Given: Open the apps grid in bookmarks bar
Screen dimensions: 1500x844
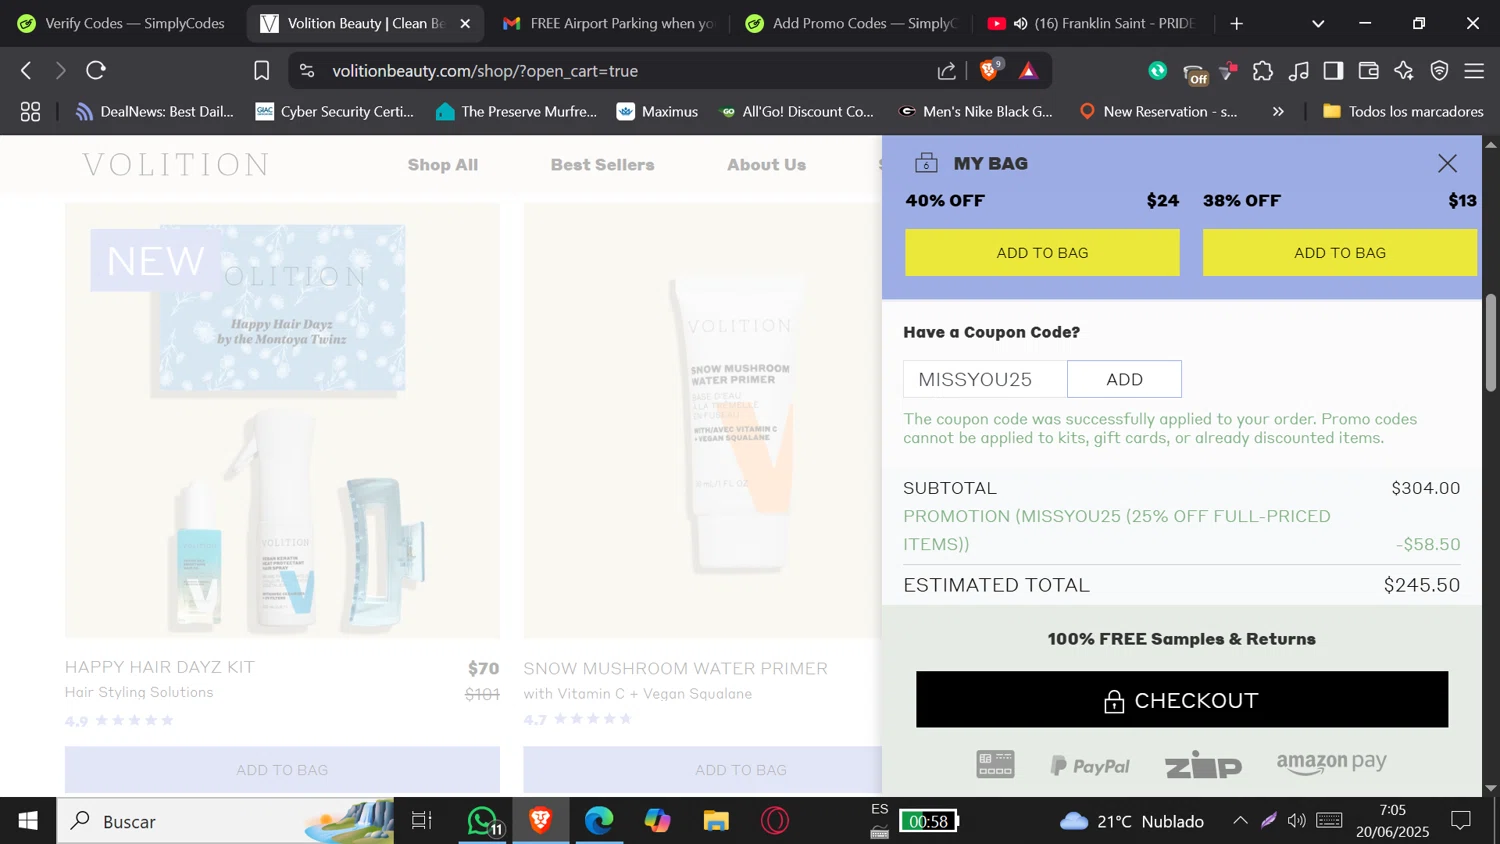Looking at the screenshot, I should point(31,112).
